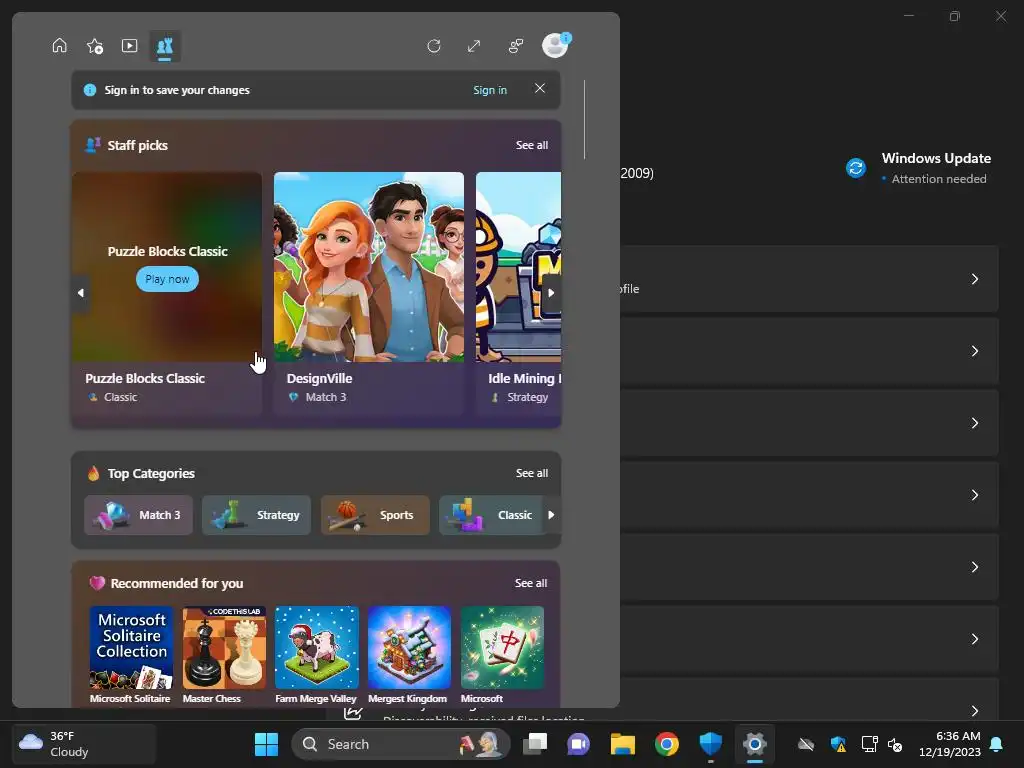
Task: Open the DesignVille game card
Action: (369, 293)
